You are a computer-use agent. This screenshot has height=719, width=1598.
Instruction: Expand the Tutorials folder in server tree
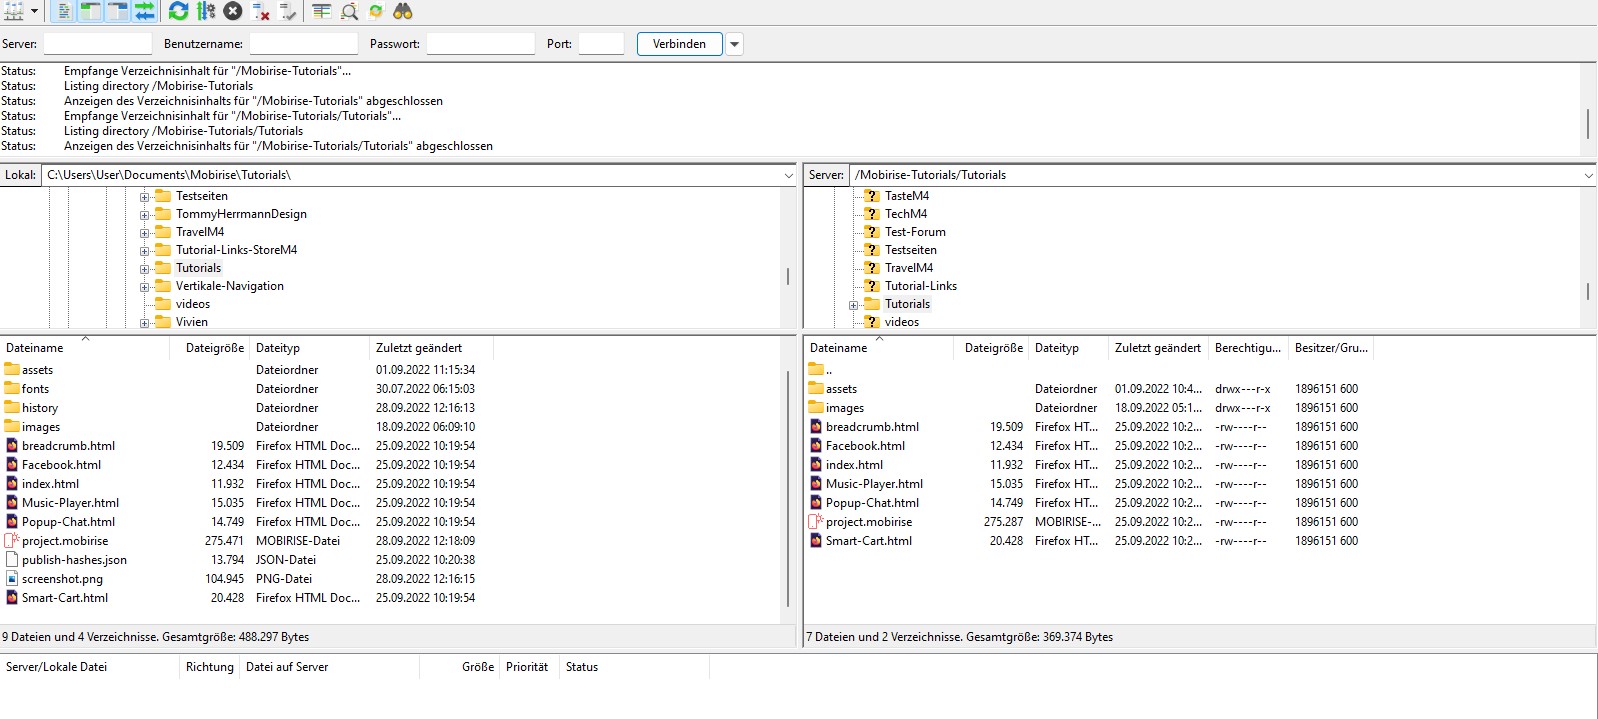tap(854, 305)
